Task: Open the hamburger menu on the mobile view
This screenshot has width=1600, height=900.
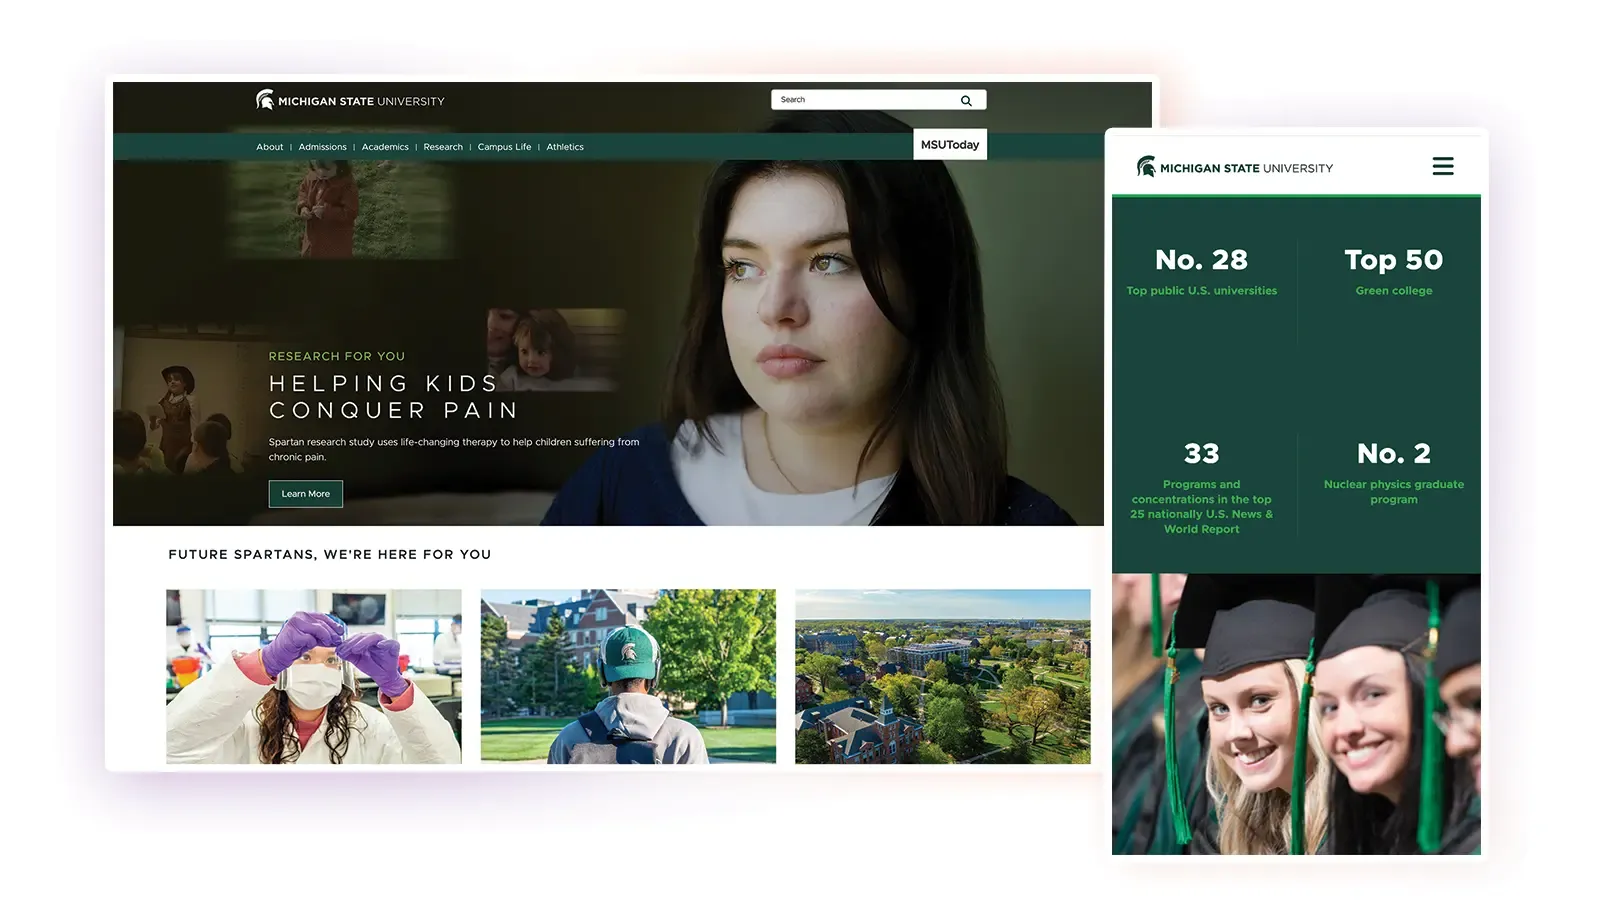Action: 1443,167
